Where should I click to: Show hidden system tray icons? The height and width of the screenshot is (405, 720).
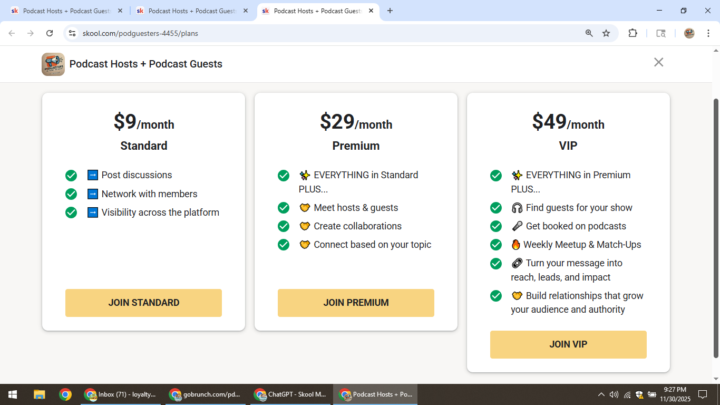pyautogui.click(x=601, y=394)
